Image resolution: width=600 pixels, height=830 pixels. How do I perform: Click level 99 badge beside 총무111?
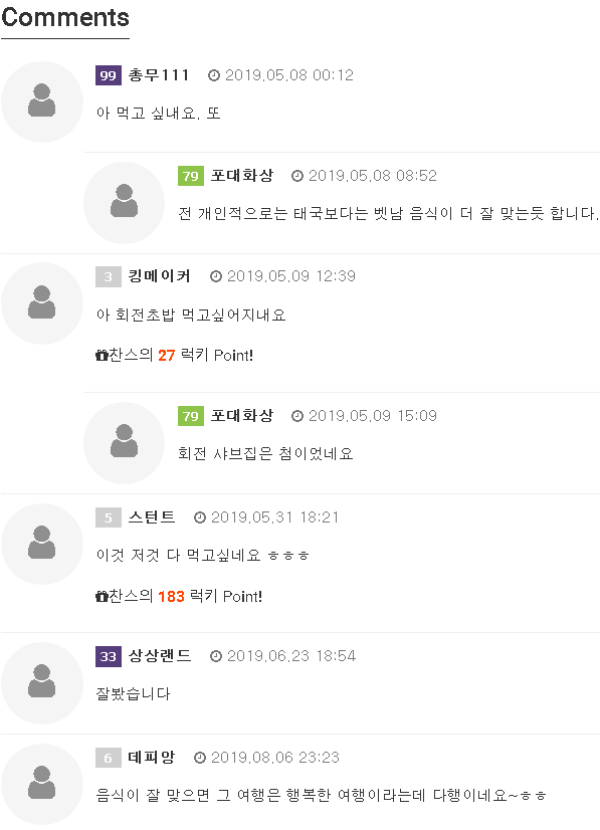pos(108,75)
